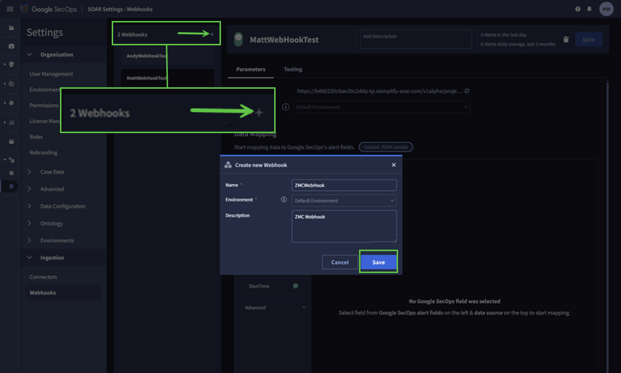Viewport: 621px width, 373px height.
Task: Expand the Advanced settings section
Action: tap(29, 189)
